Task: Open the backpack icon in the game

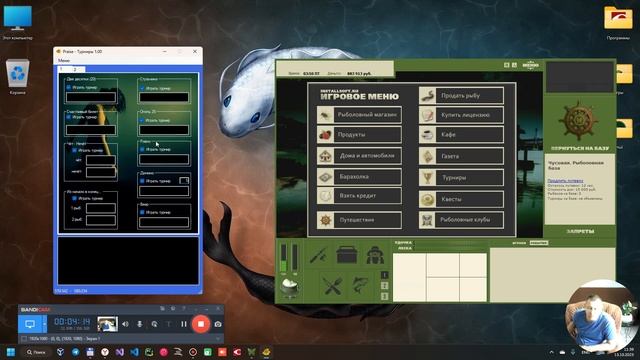Action: point(375,256)
